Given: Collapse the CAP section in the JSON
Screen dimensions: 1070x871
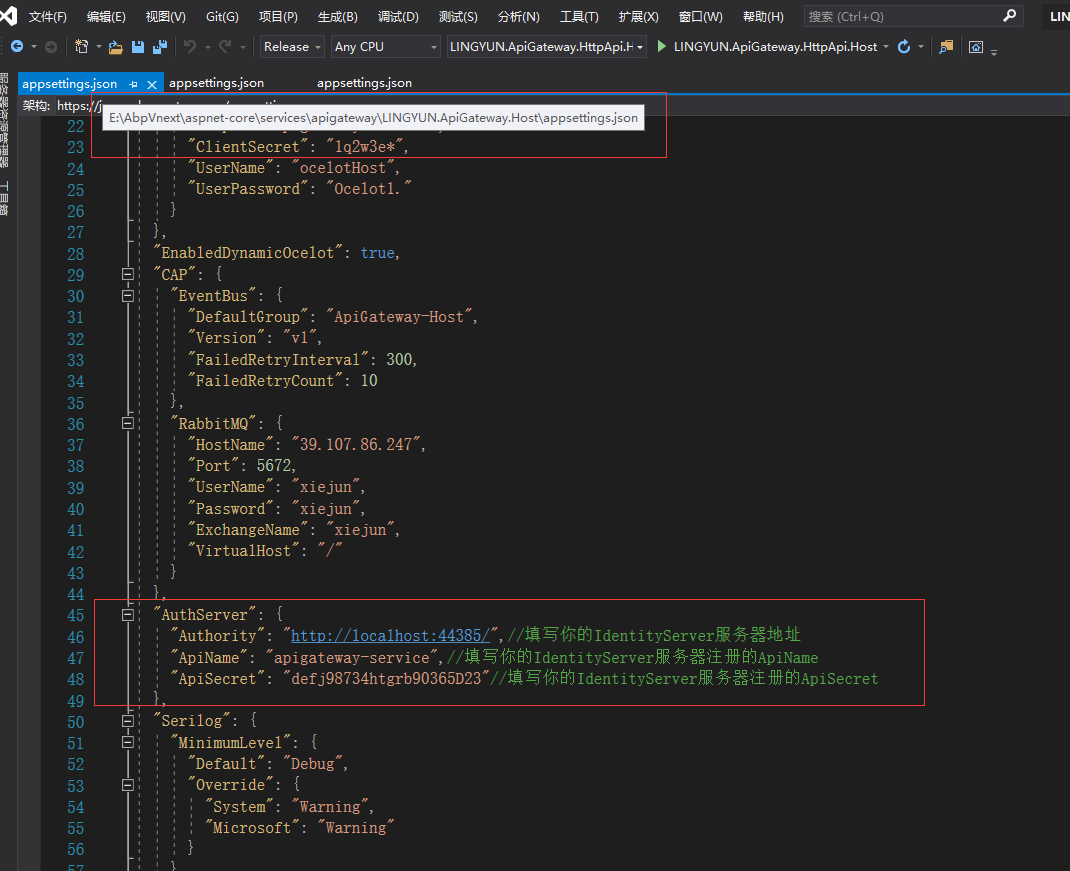Looking at the screenshot, I should point(128,274).
